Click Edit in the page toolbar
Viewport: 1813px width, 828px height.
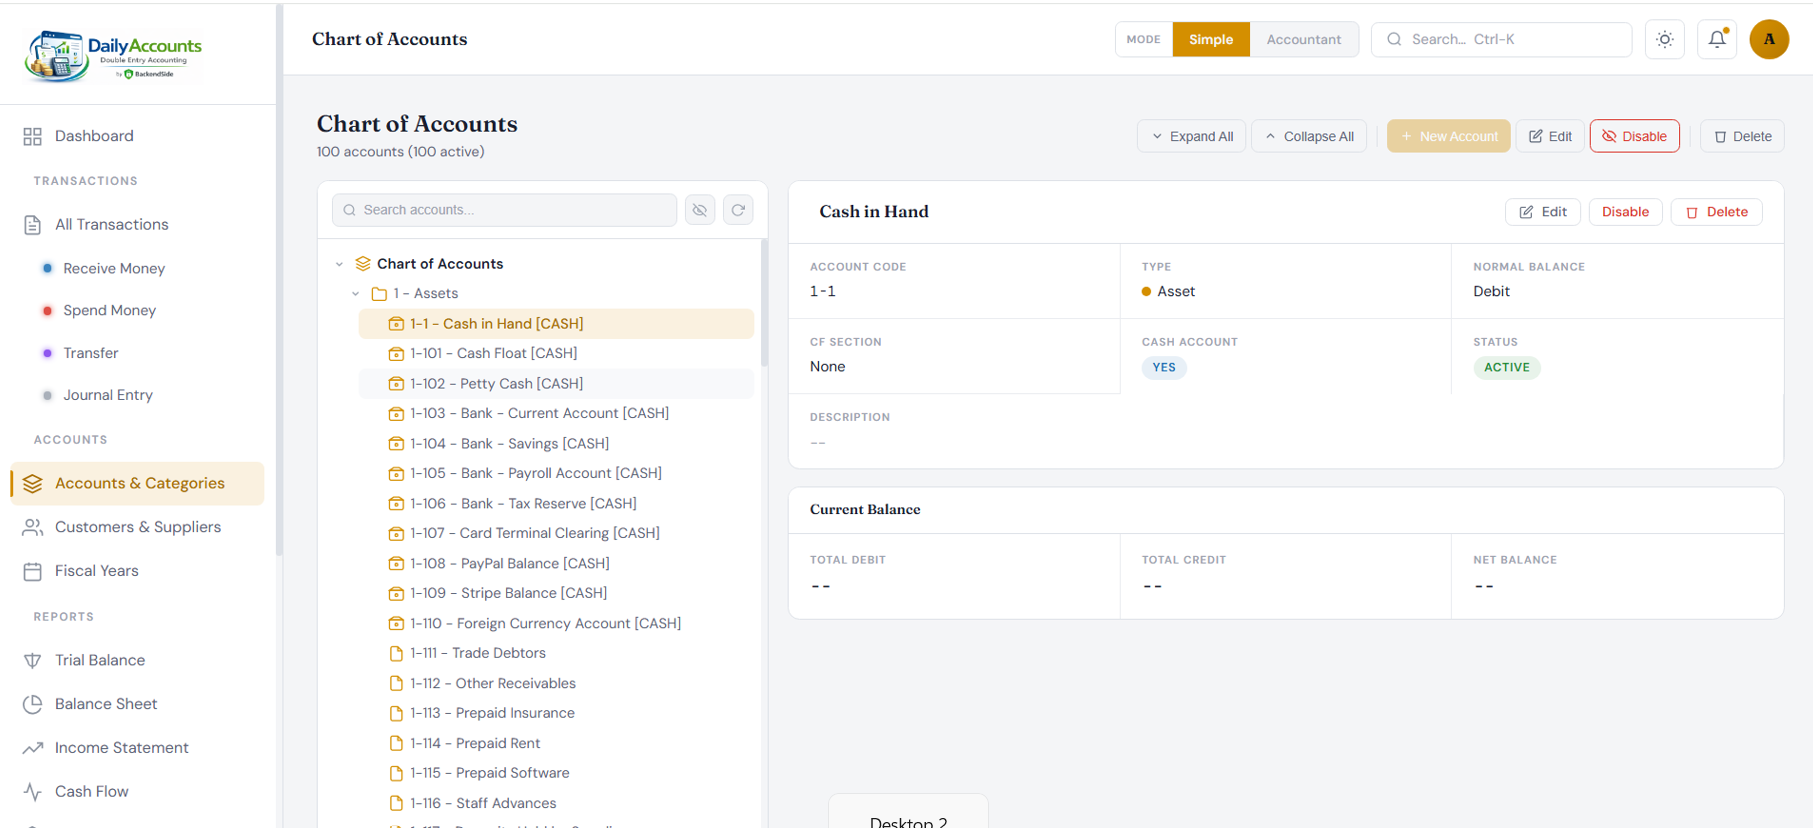(x=1550, y=136)
